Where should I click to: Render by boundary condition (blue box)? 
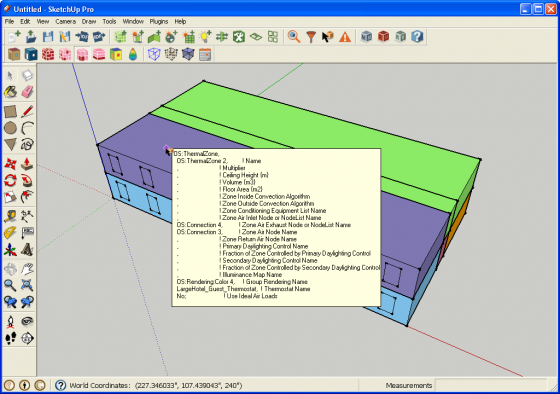pos(31,54)
